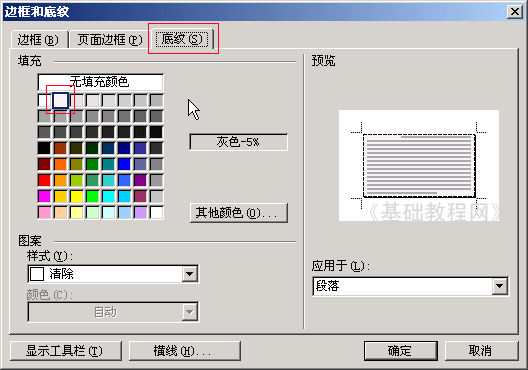Select the bright yellow fill swatch

76,196
